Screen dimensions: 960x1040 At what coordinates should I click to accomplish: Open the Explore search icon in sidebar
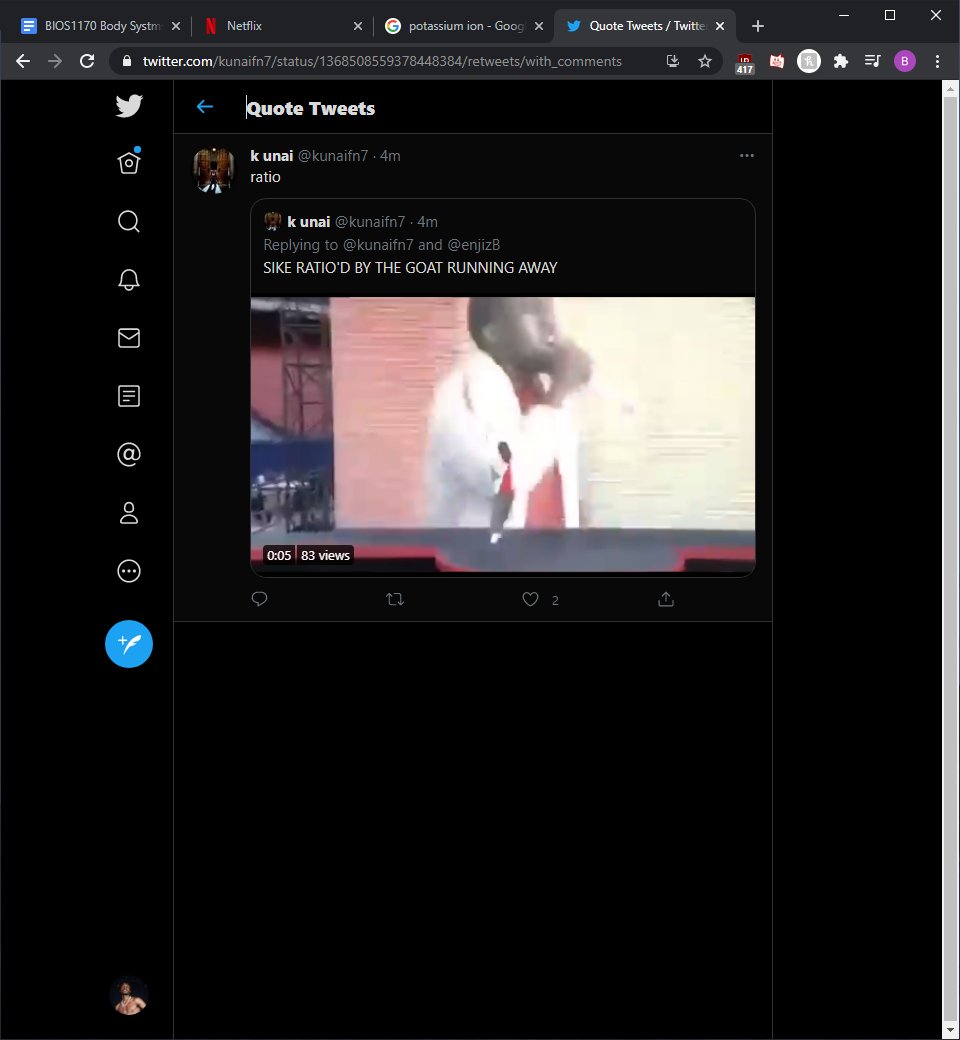129,221
